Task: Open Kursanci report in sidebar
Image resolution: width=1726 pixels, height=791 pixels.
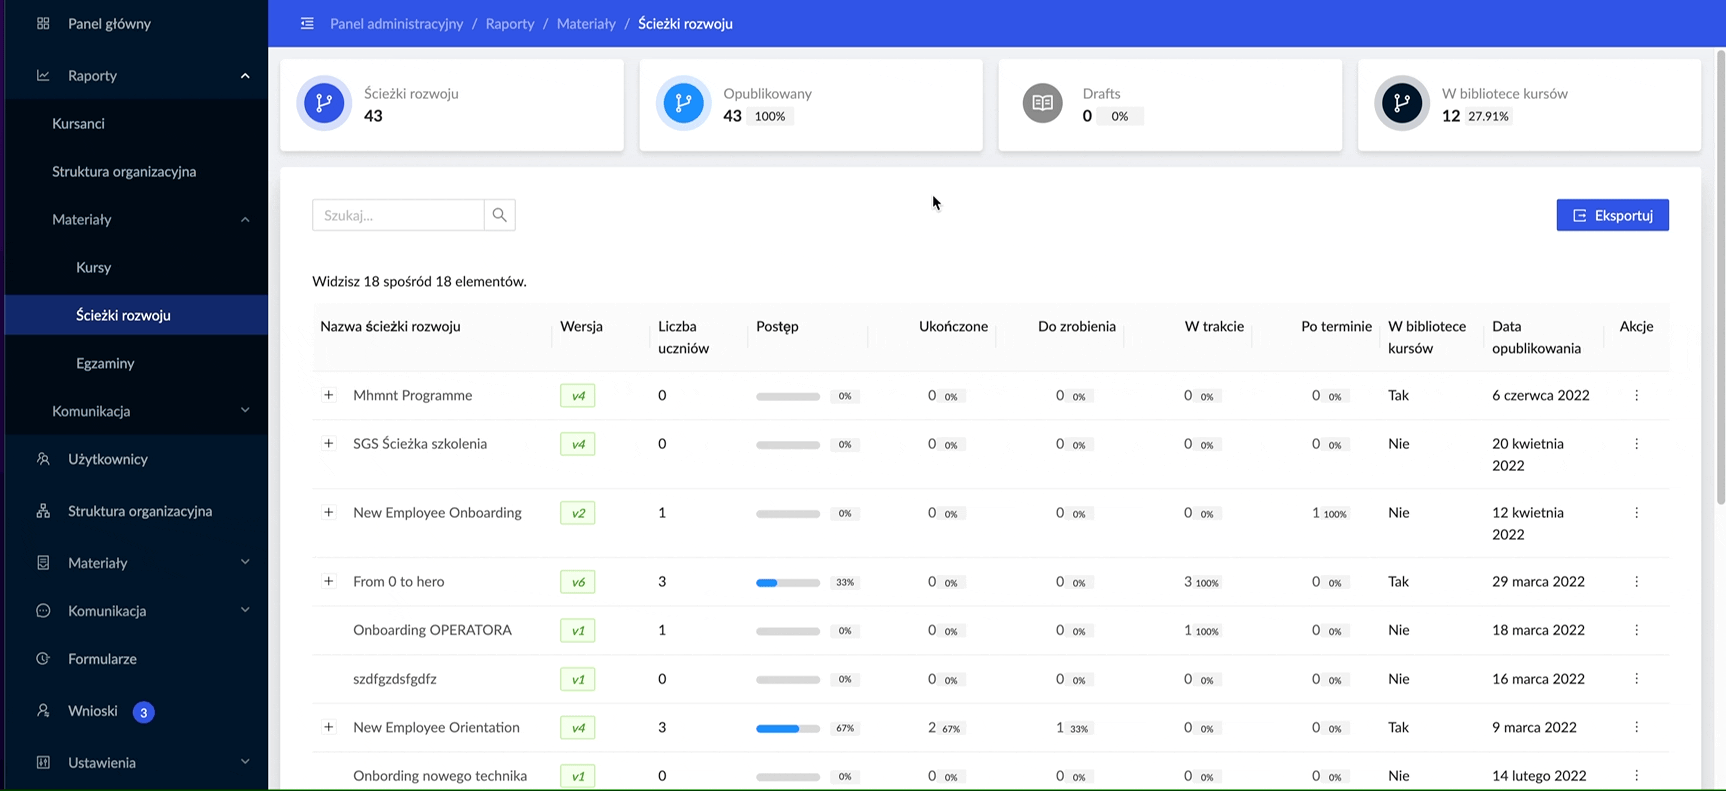Action: pyautogui.click(x=78, y=123)
